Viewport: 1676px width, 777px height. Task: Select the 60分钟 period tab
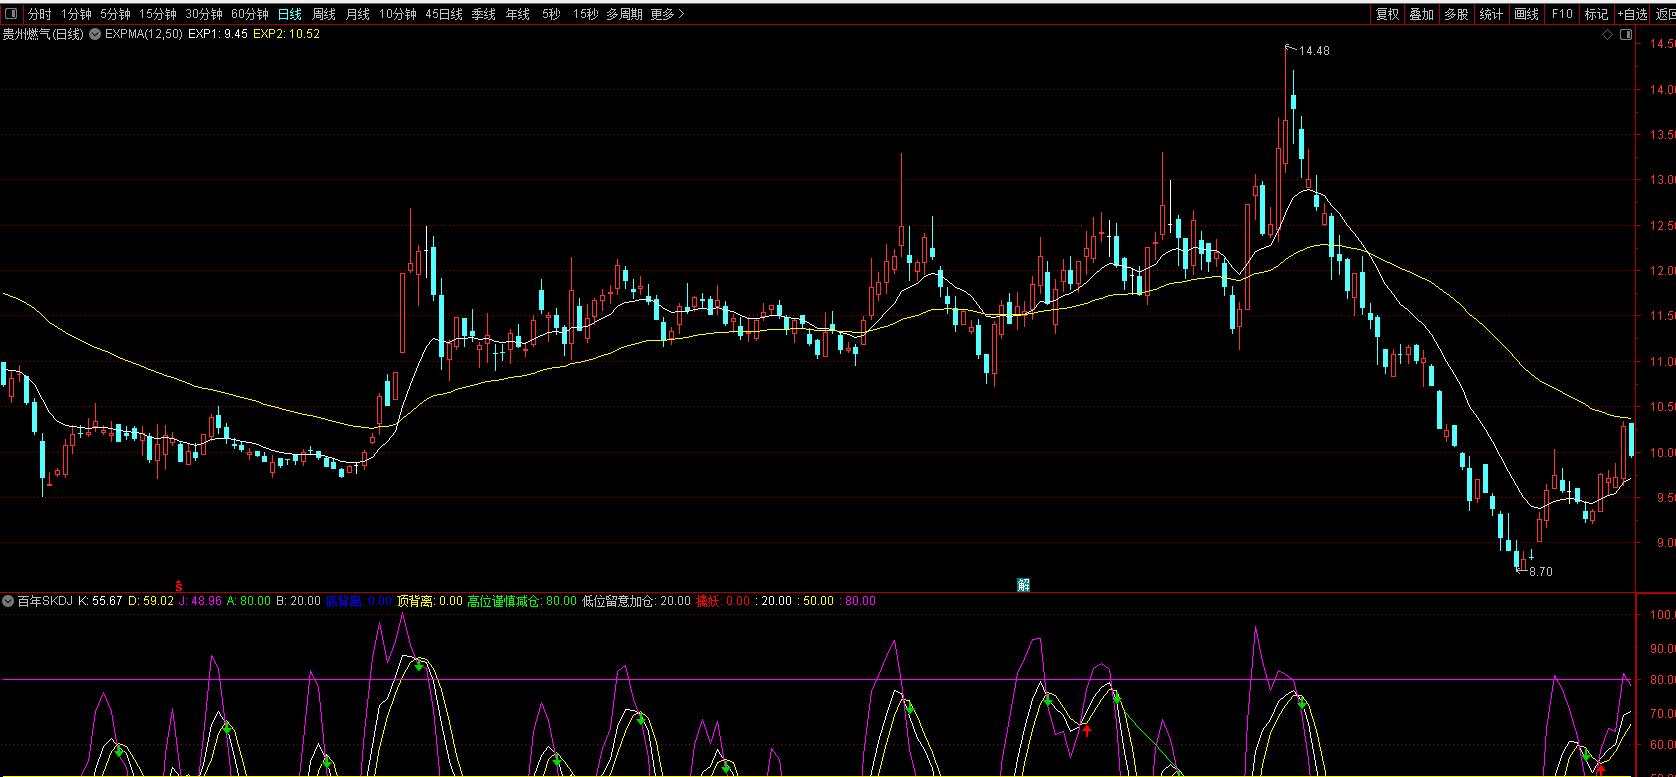[x=249, y=14]
